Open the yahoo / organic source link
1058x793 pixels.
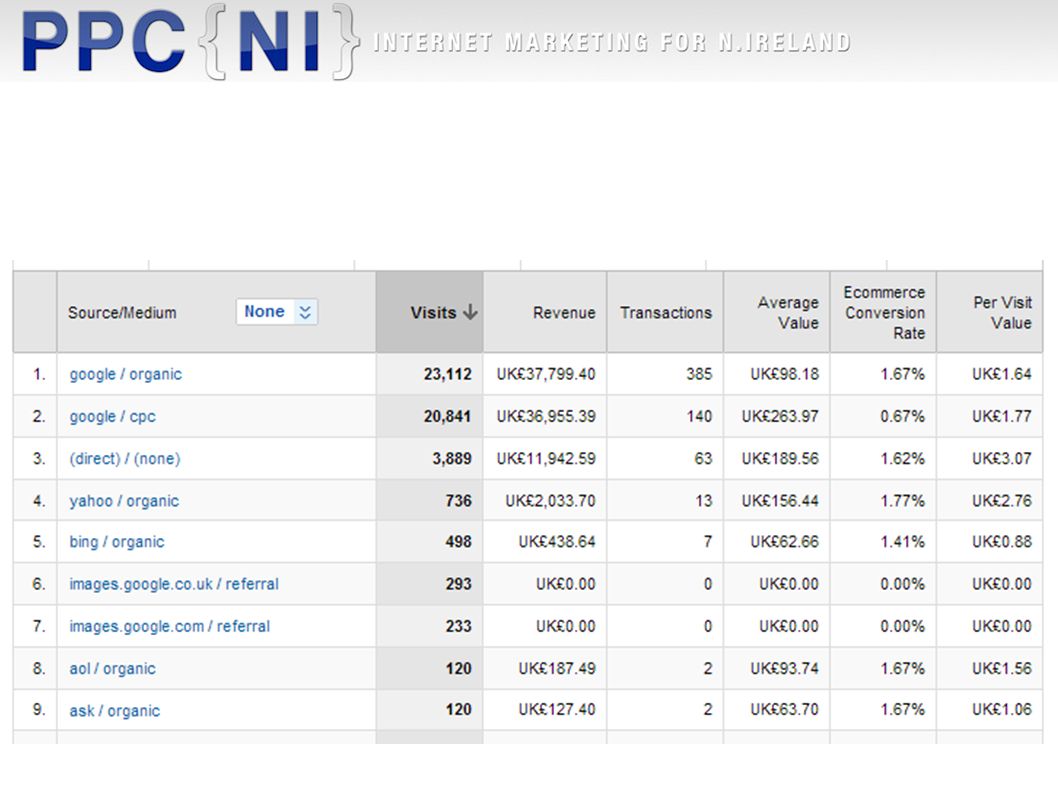coord(124,501)
